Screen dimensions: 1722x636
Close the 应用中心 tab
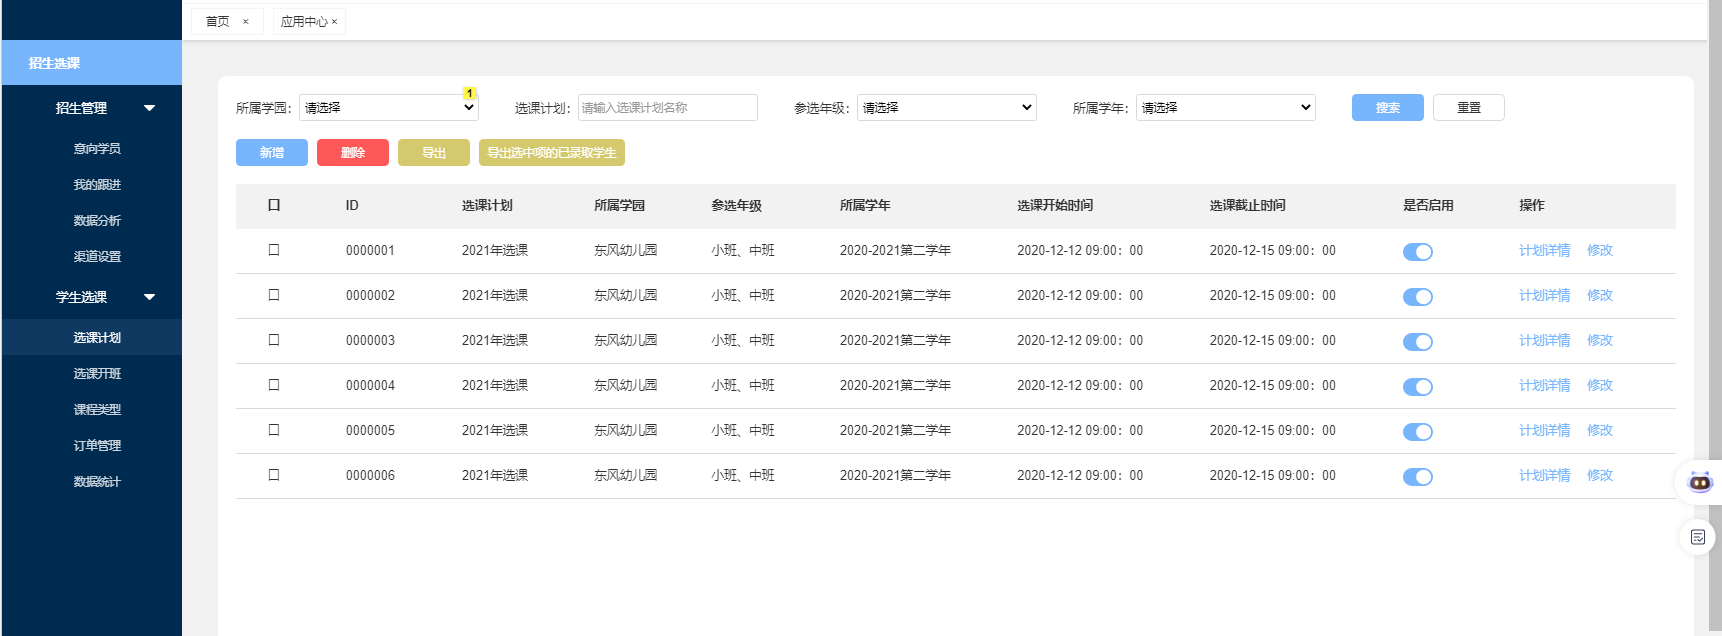click(334, 21)
